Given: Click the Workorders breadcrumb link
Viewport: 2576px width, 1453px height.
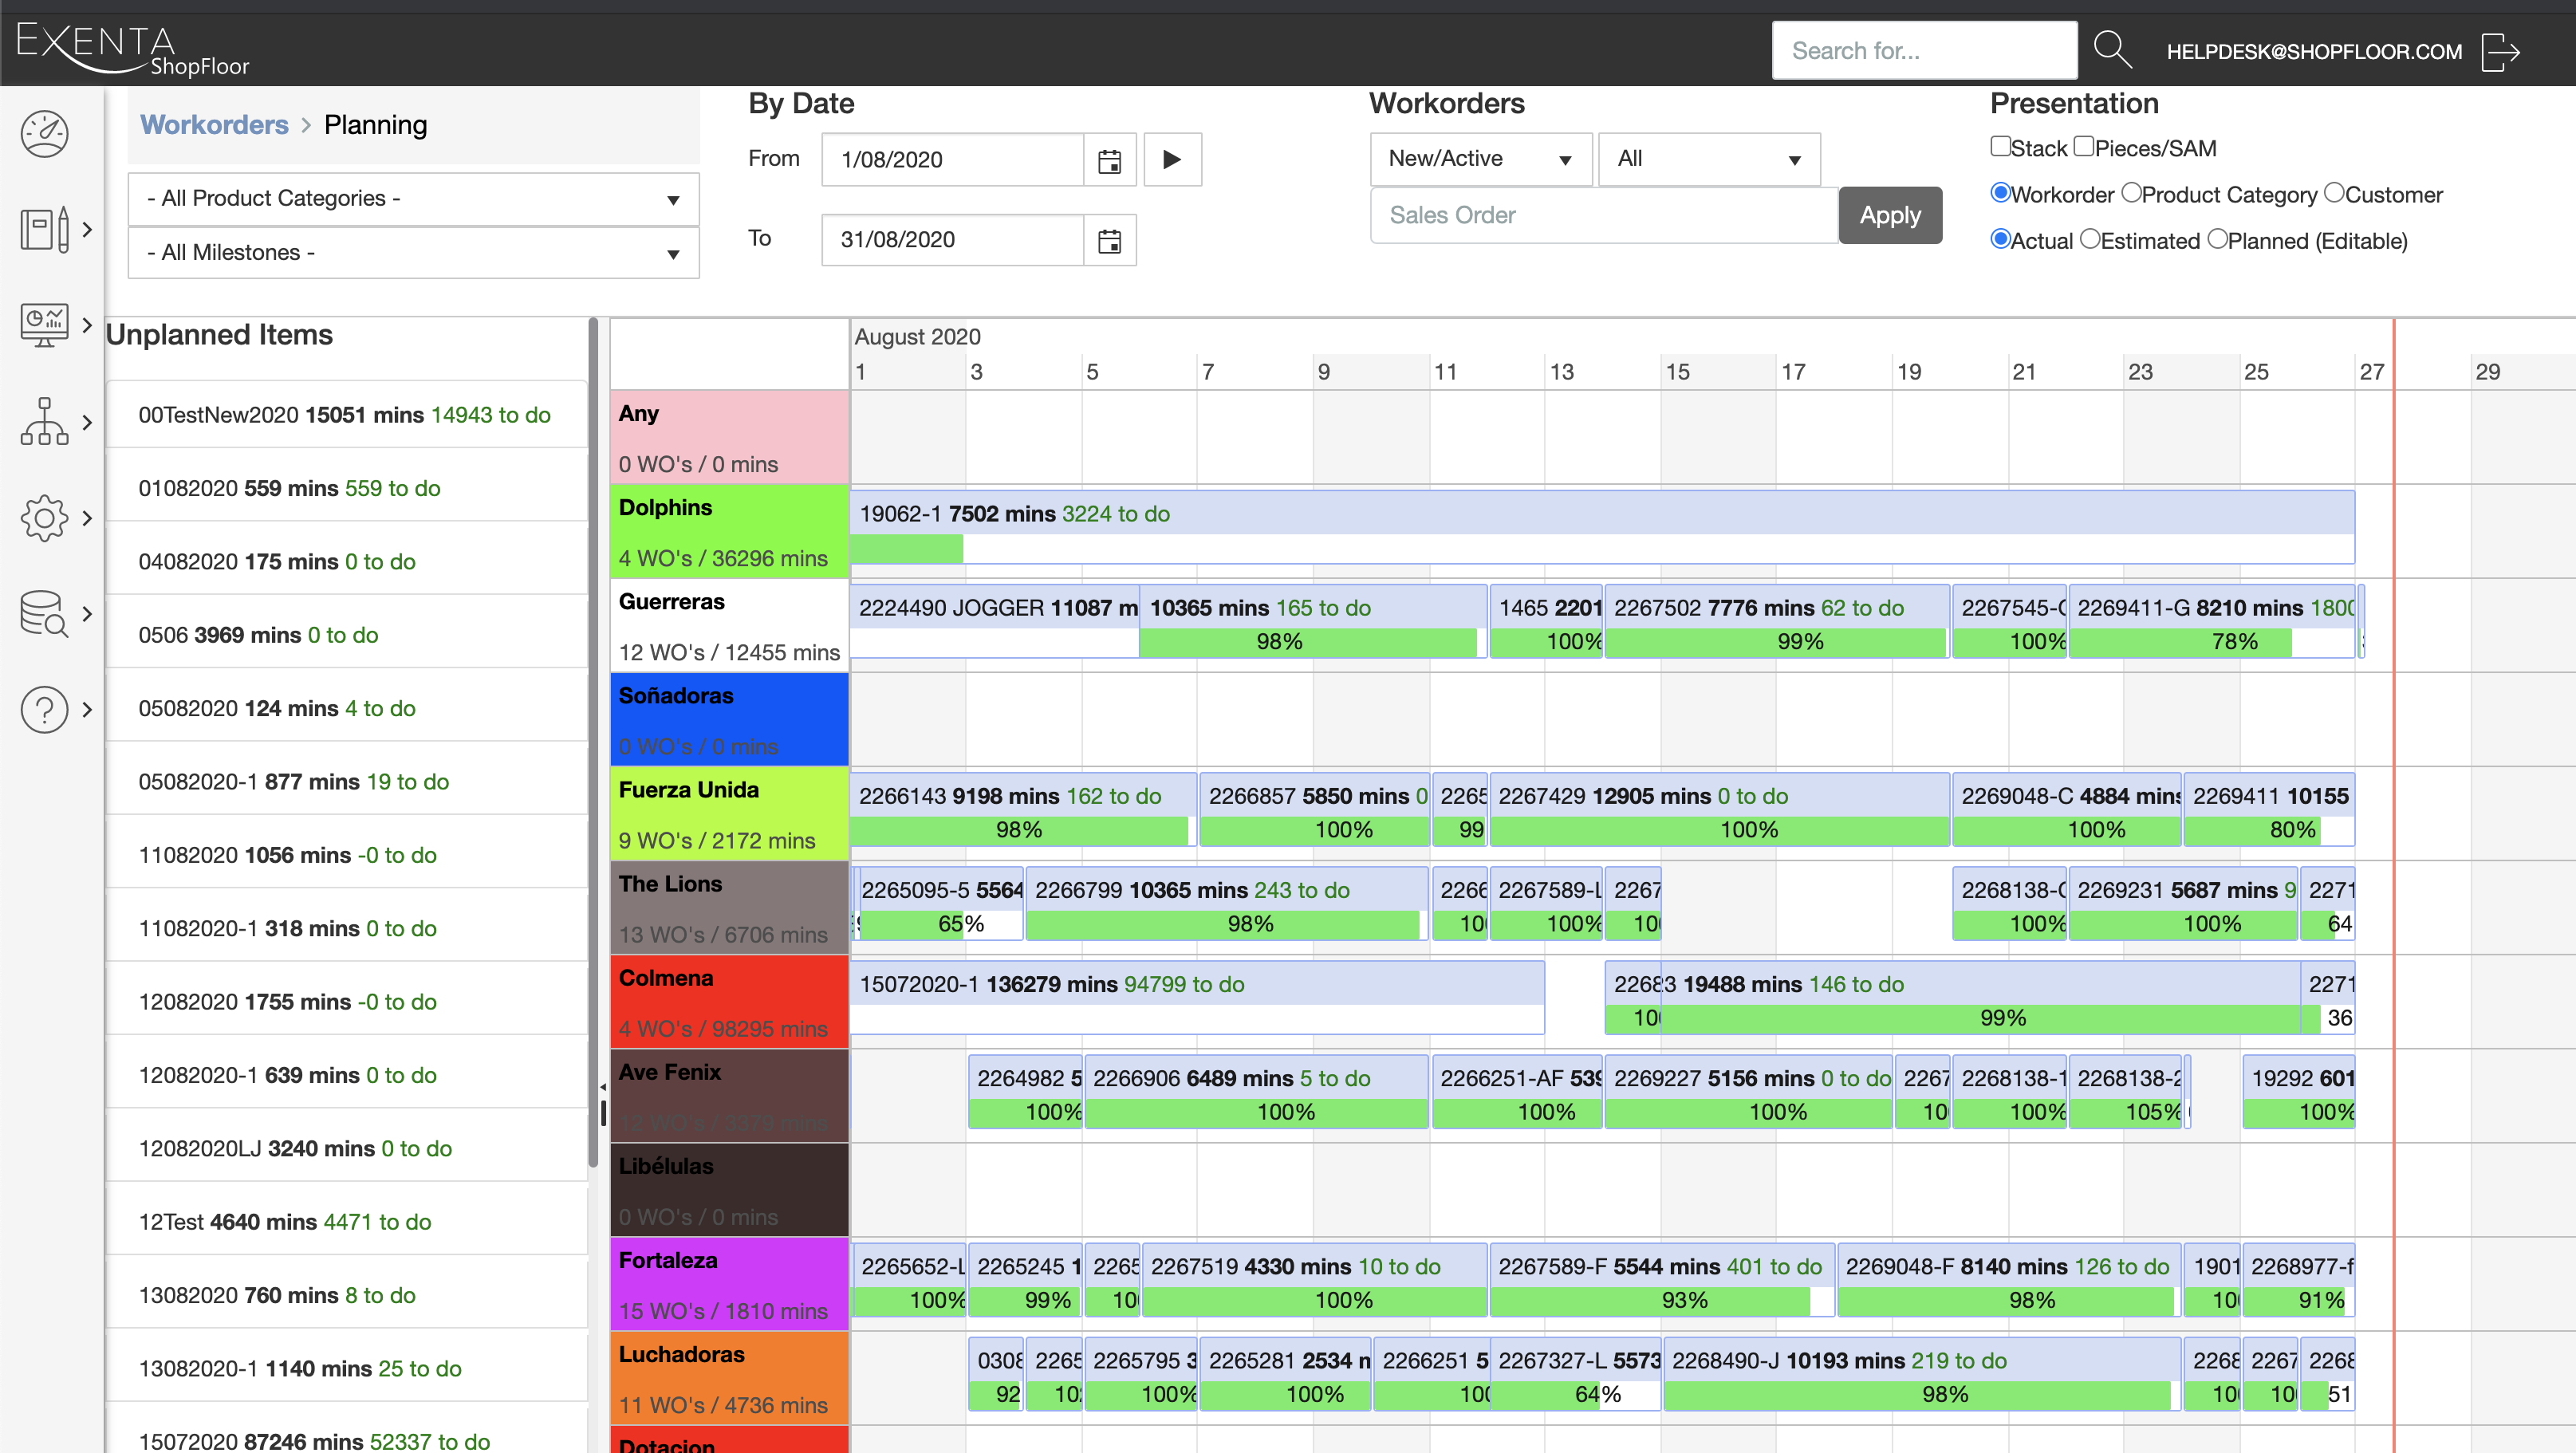Looking at the screenshot, I should (214, 125).
